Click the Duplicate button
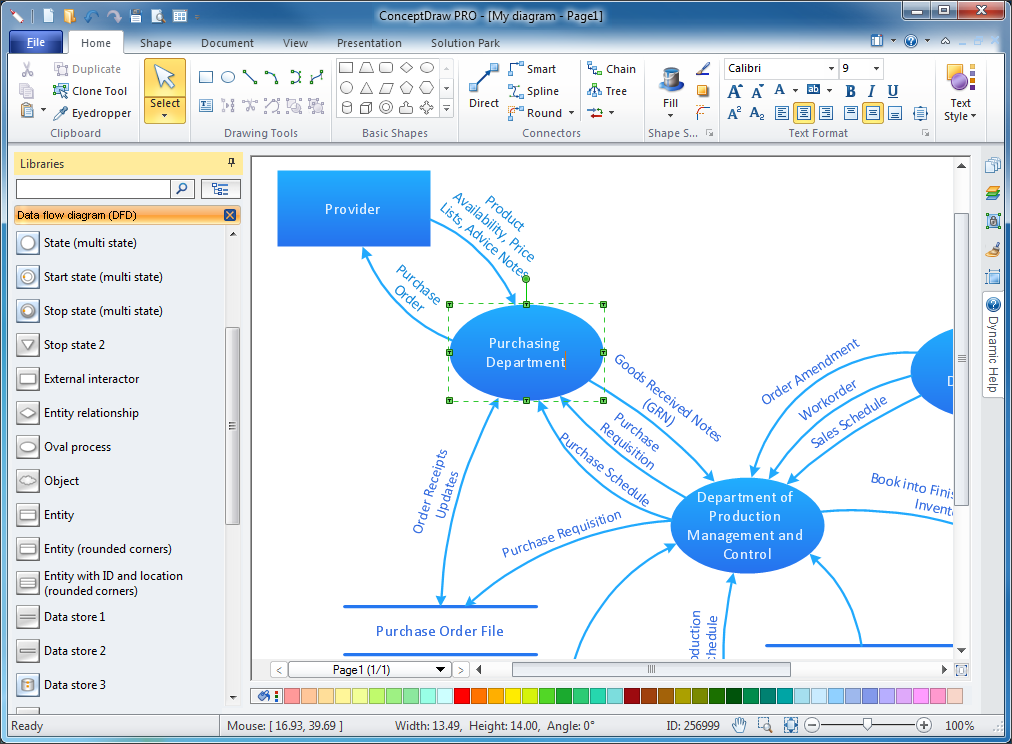Image resolution: width=1012 pixels, height=744 pixels. click(x=88, y=69)
